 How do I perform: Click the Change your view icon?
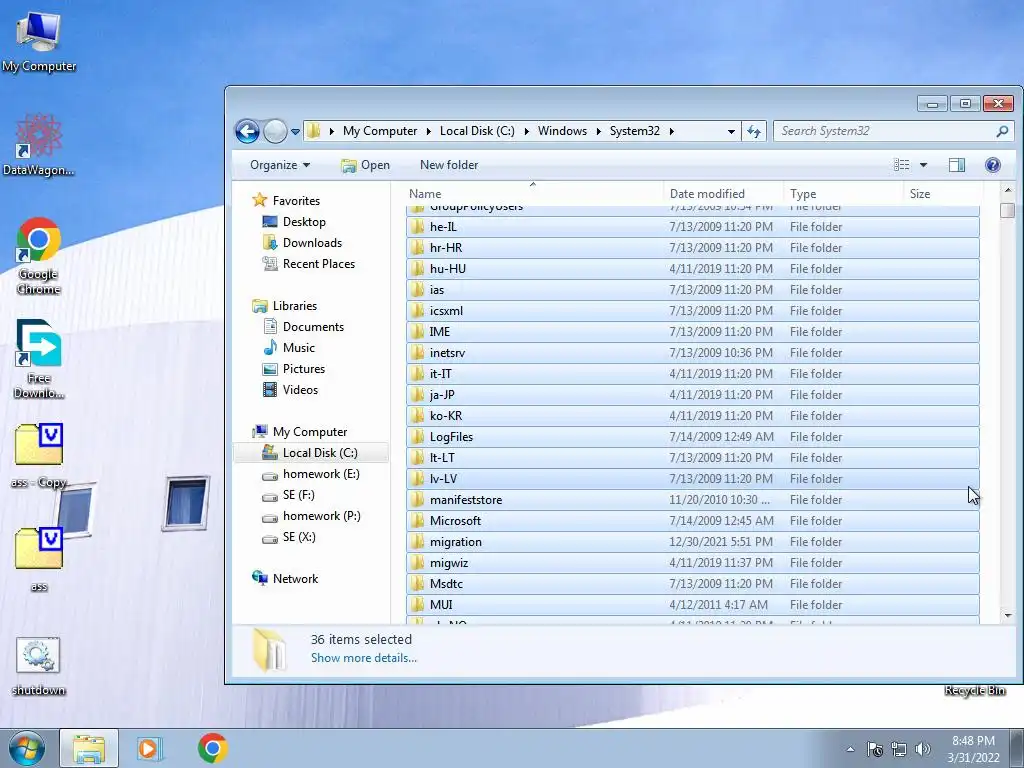[x=901, y=165]
